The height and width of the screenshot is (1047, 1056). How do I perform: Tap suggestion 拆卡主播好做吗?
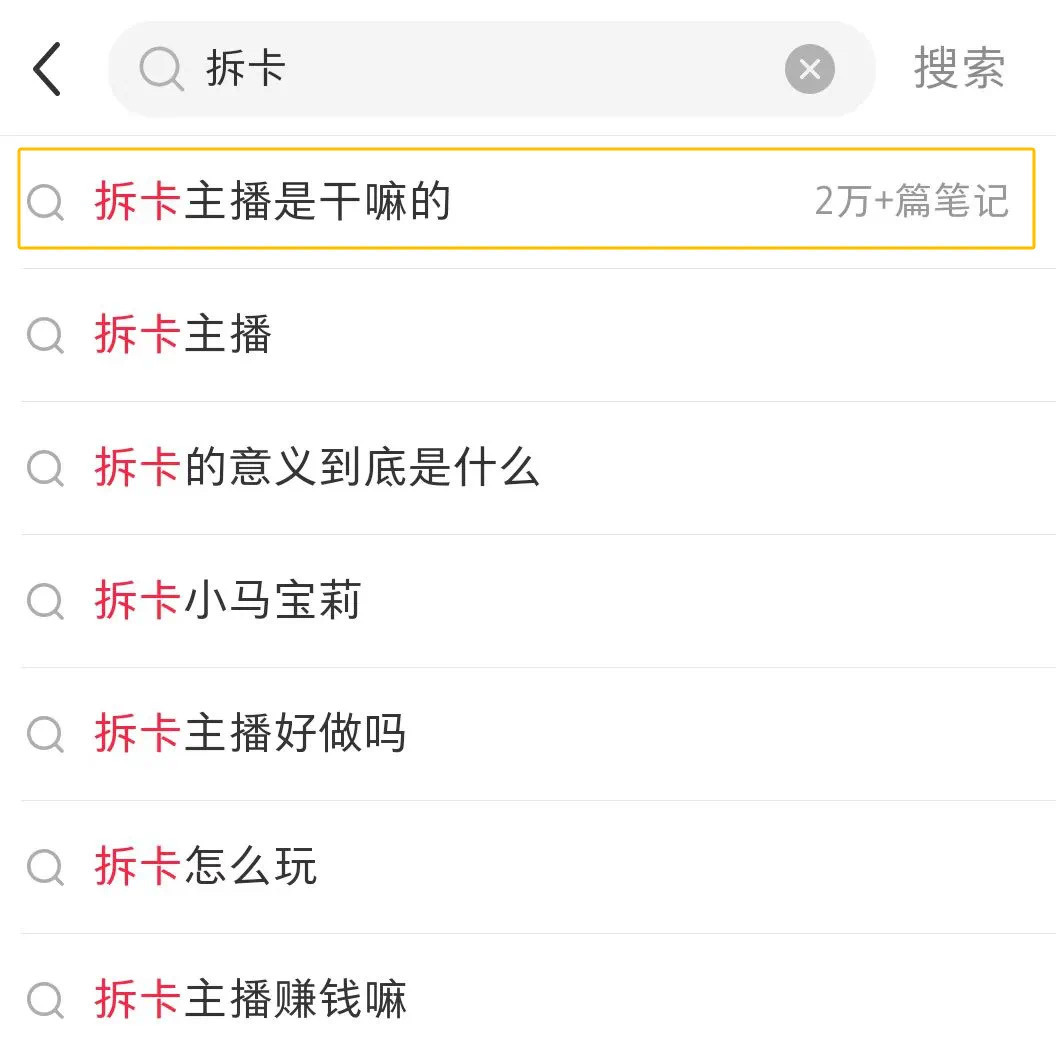(x=250, y=733)
